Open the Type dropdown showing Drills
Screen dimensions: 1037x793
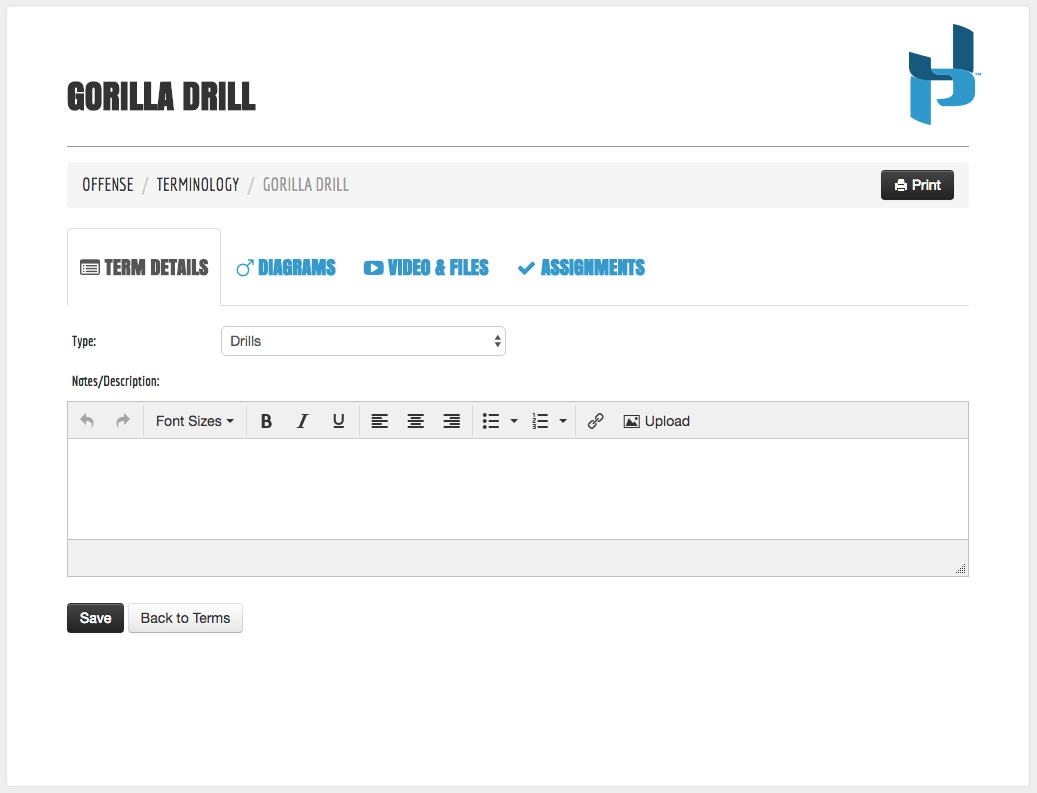(x=363, y=341)
